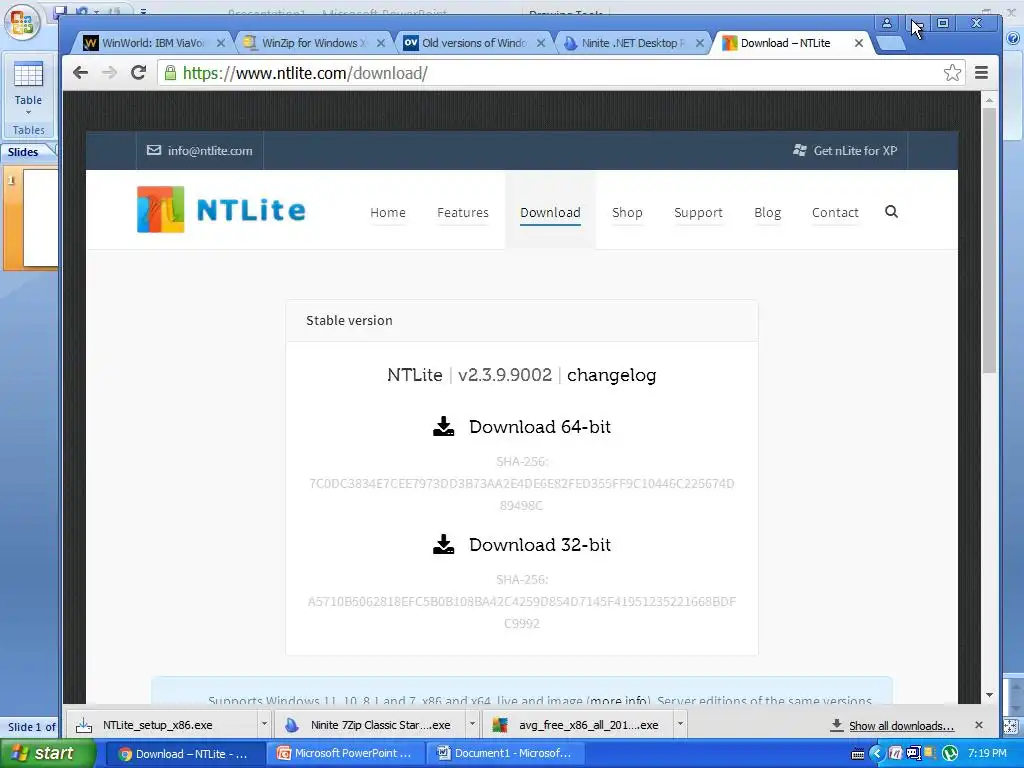Open the PowerPoint Slides pane tab
1024x768 pixels.
click(x=24, y=152)
